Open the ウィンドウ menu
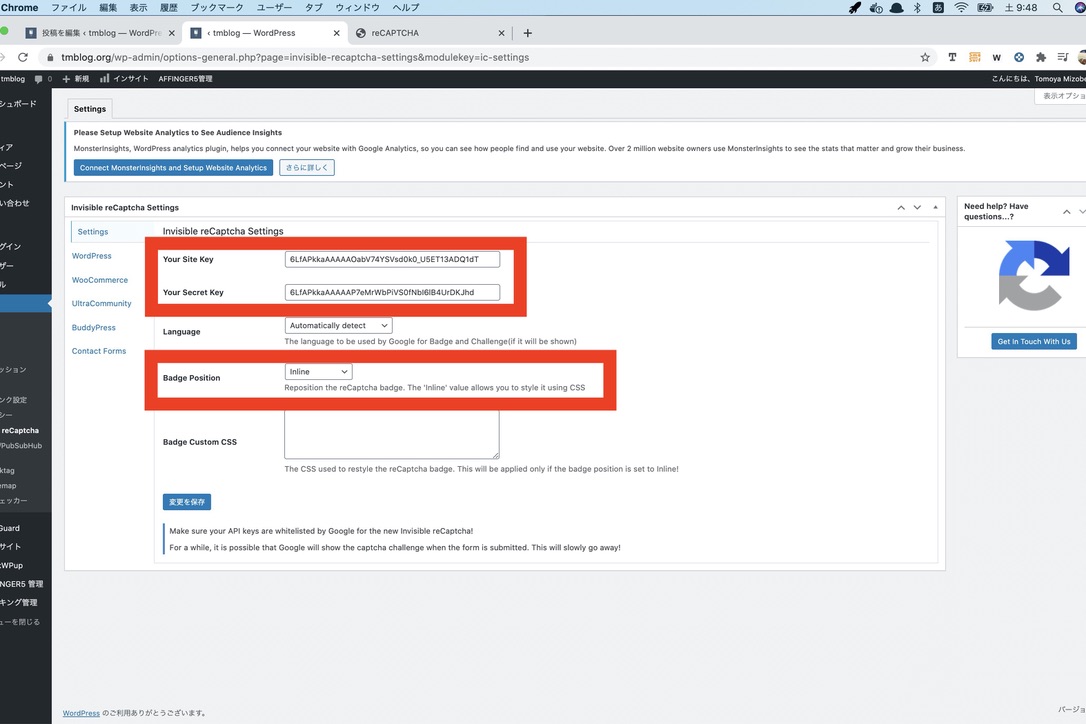The image size is (1086, 724). click(357, 8)
